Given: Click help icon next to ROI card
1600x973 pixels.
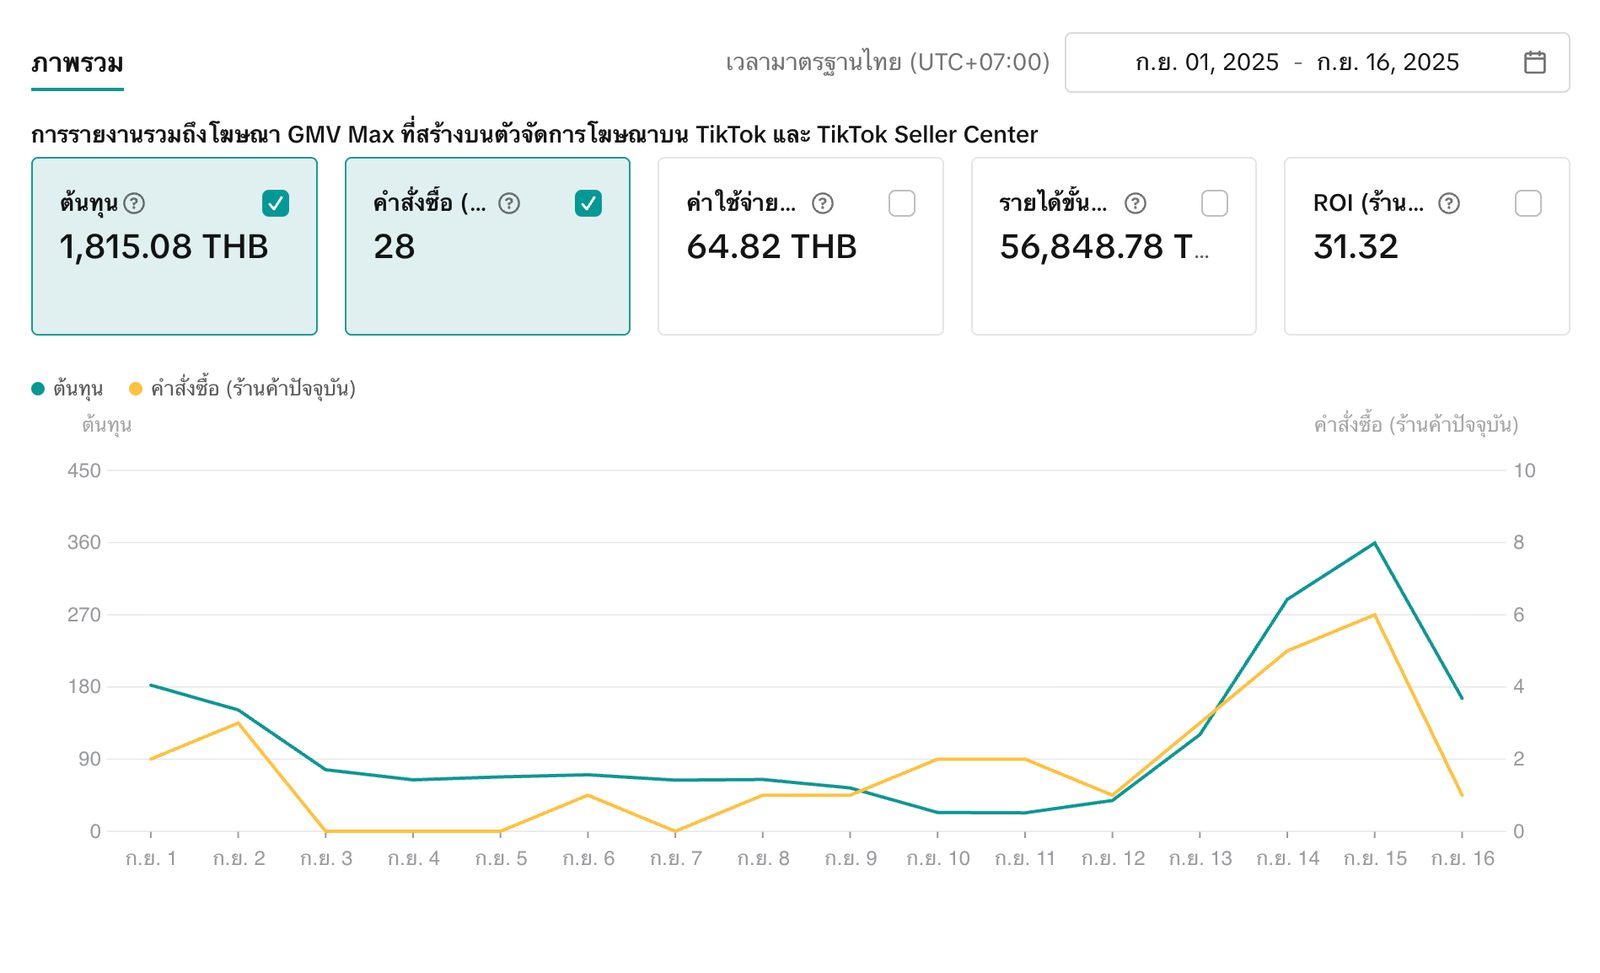Looking at the screenshot, I should 1448,203.
